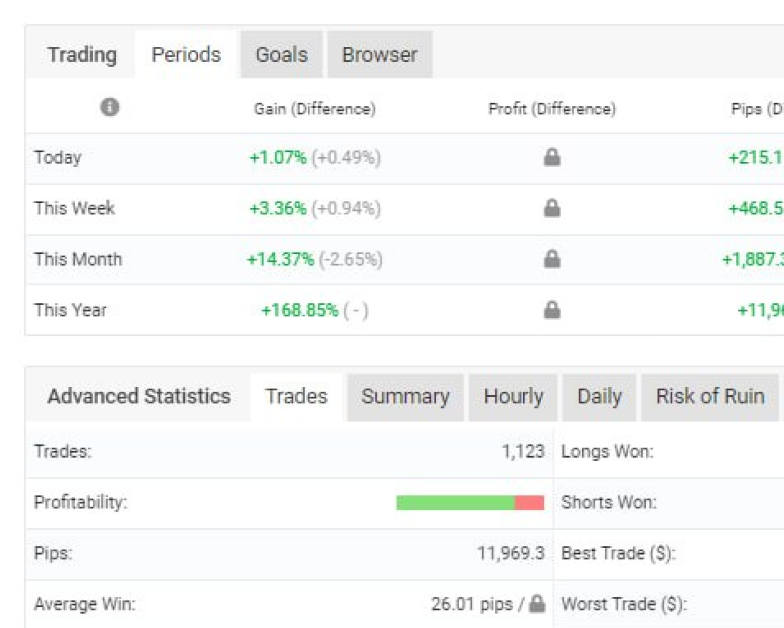This screenshot has height=628, width=784.
Task: Open the Risk of Ruin tab
Action: pyautogui.click(x=709, y=397)
